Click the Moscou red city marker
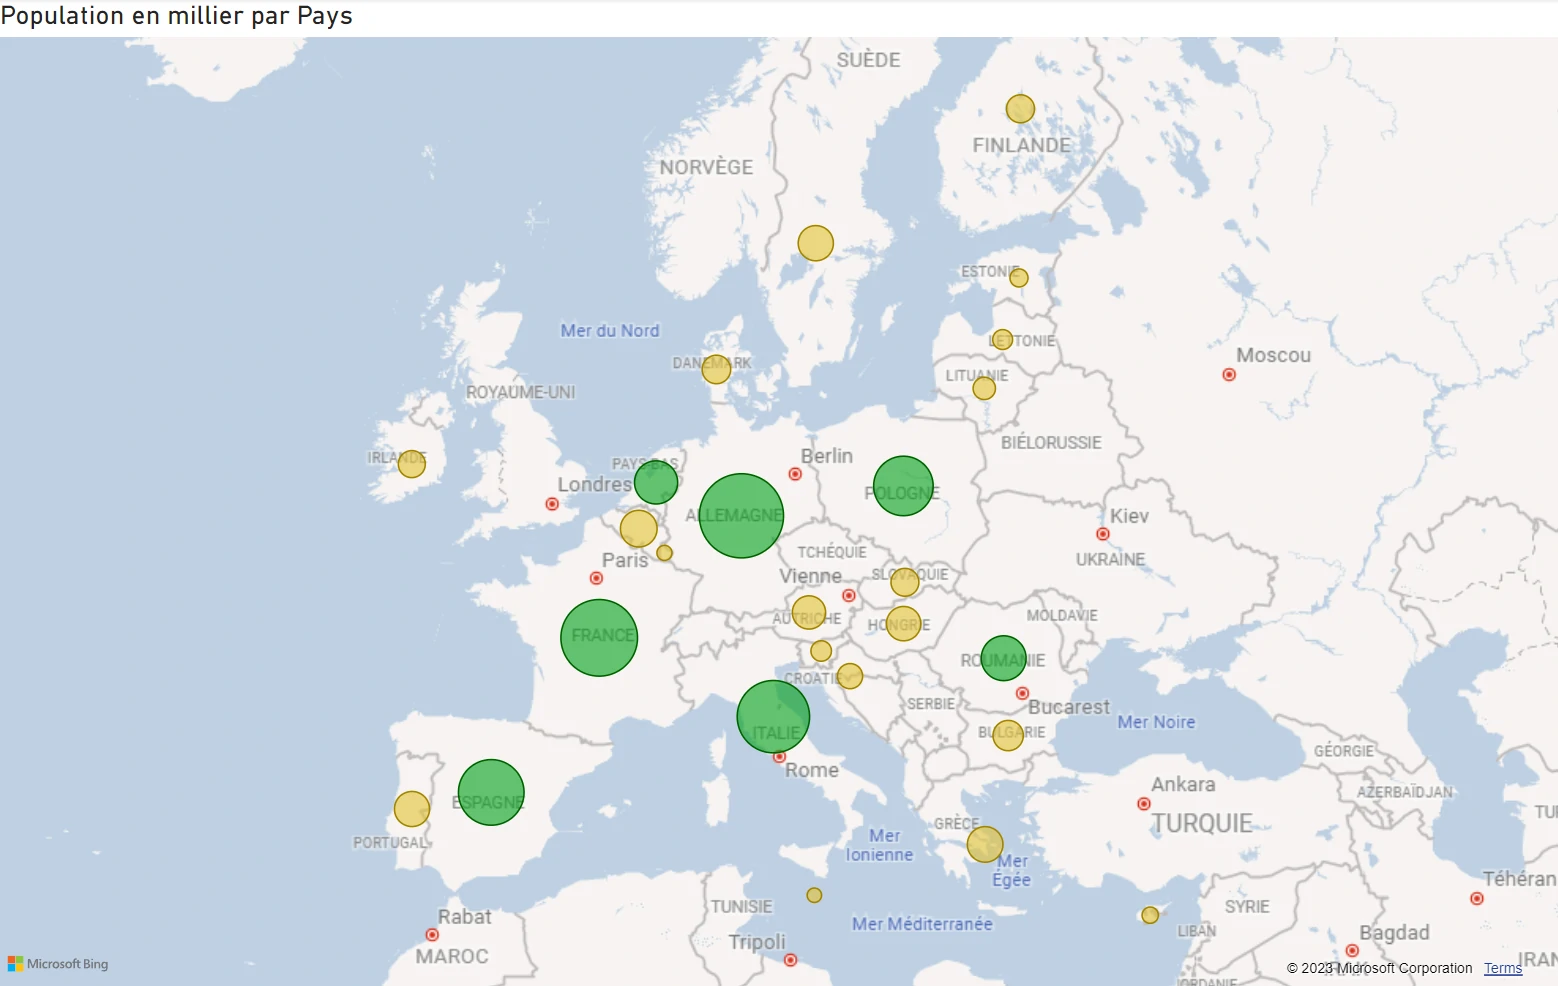The height and width of the screenshot is (986, 1558). [1229, 375]
